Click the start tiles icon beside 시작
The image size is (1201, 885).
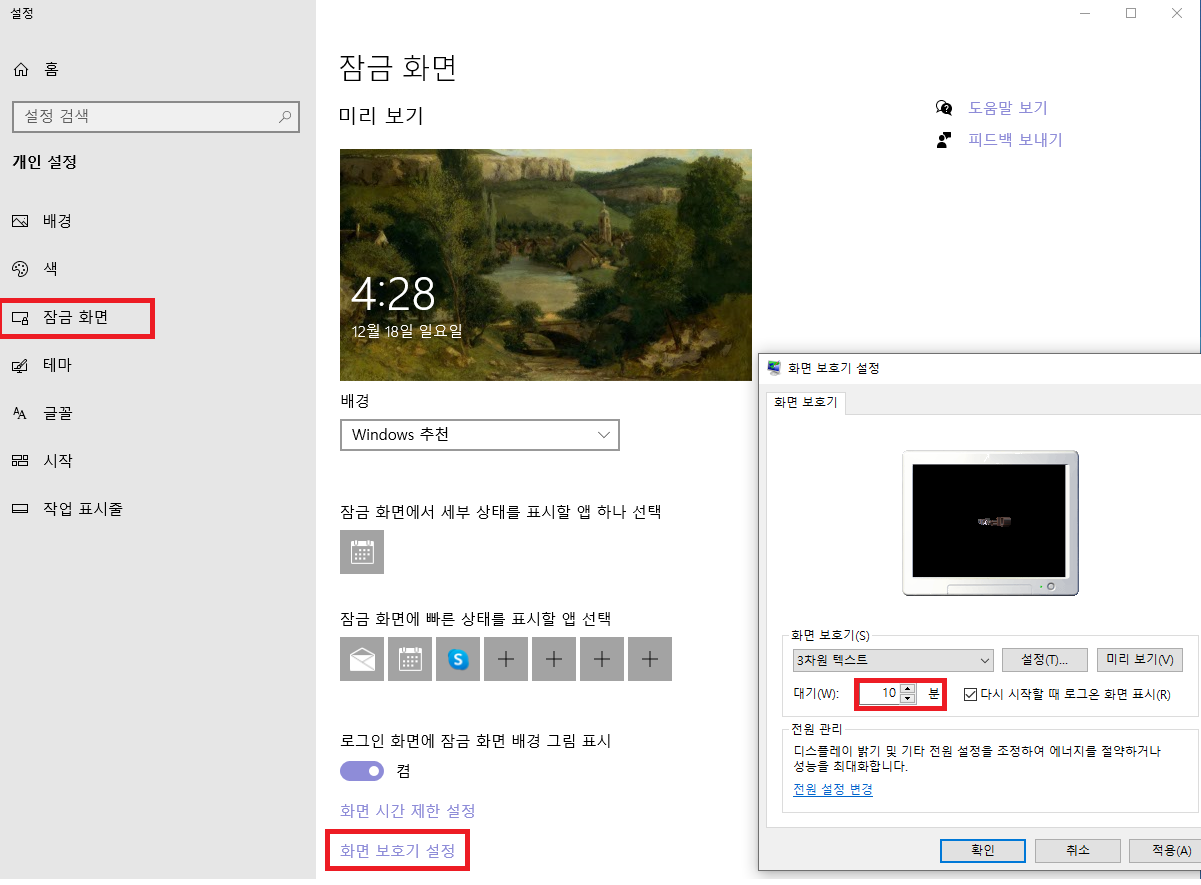(20, 461)
